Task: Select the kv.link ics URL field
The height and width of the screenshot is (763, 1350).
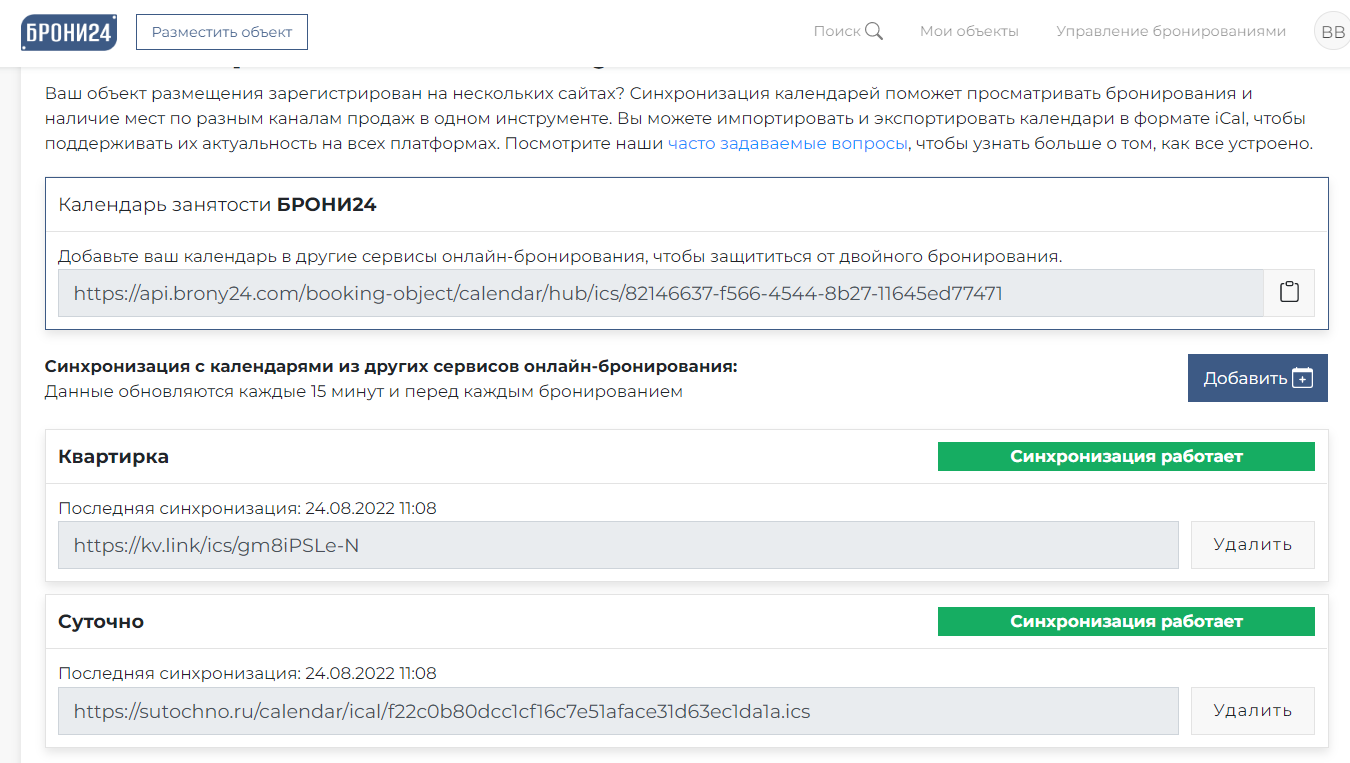Action: (618, 545)
